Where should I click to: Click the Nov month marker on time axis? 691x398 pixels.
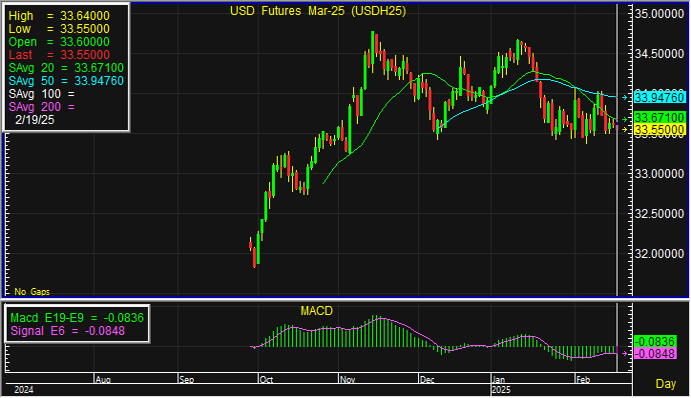[347, 379]
